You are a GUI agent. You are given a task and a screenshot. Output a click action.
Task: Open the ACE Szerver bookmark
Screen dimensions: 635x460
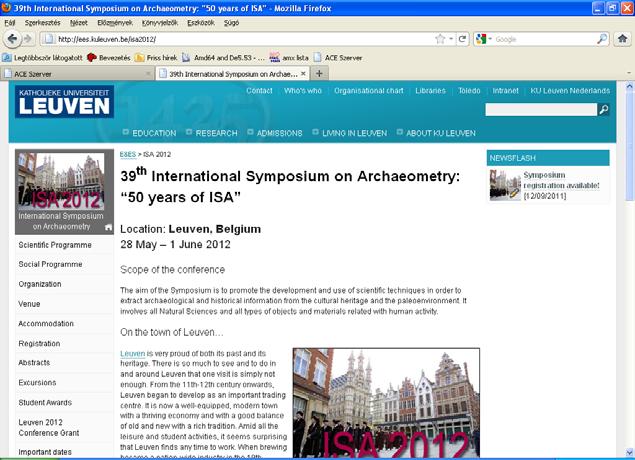(x=338, y=58)
